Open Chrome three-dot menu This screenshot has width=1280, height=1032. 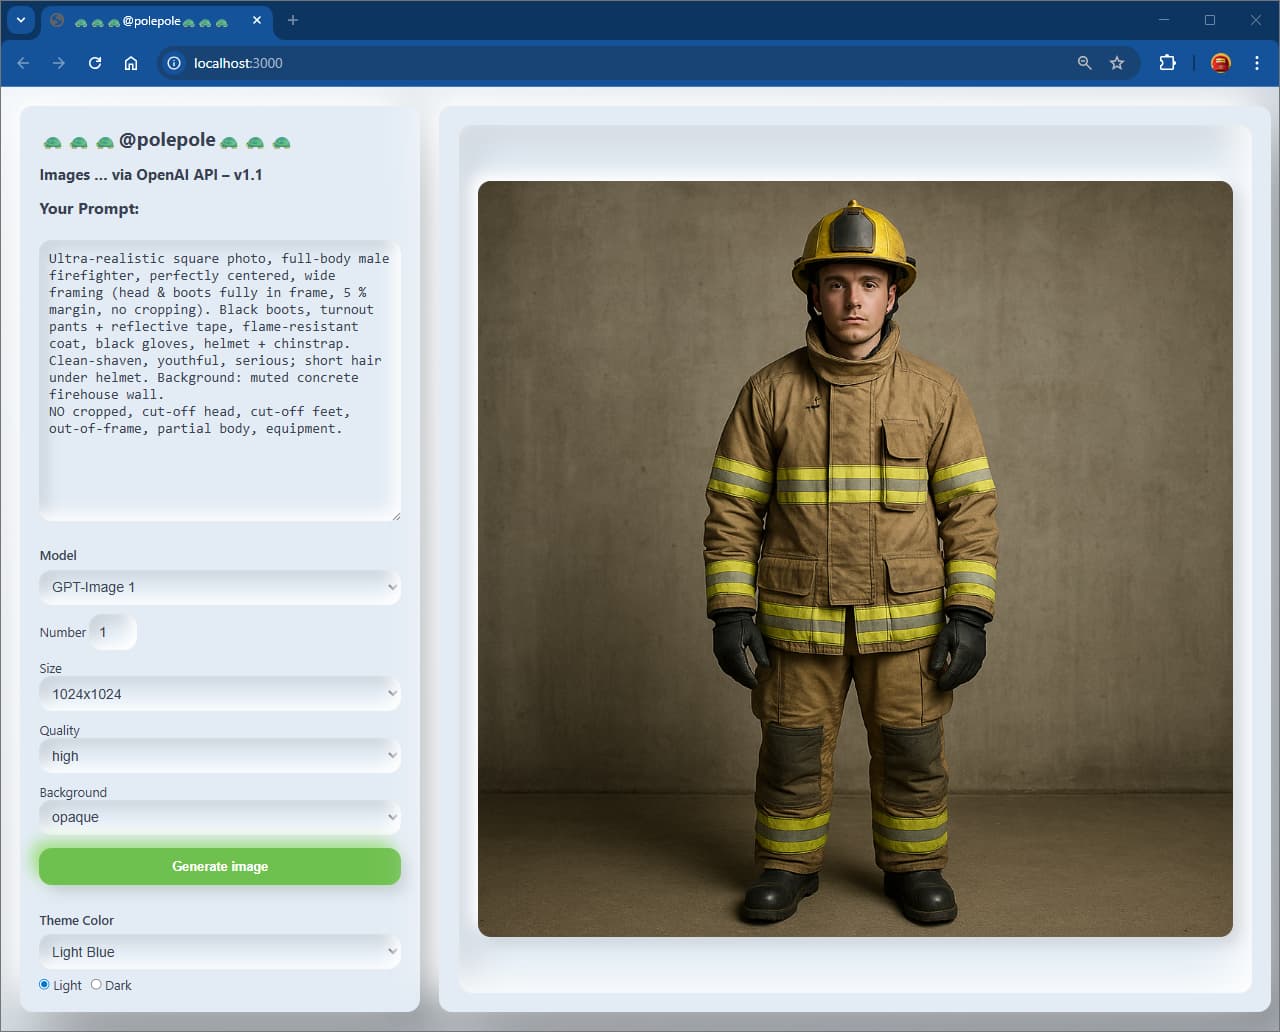tap(1257, 63)
